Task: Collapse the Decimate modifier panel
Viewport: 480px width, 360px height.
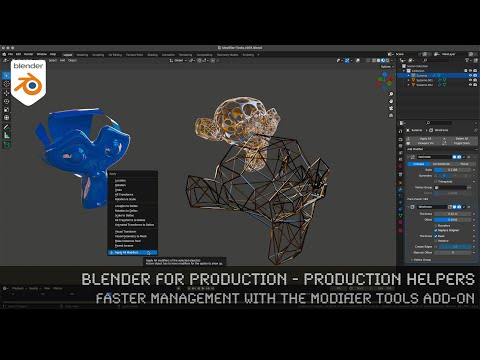Action: pos(408,157)
